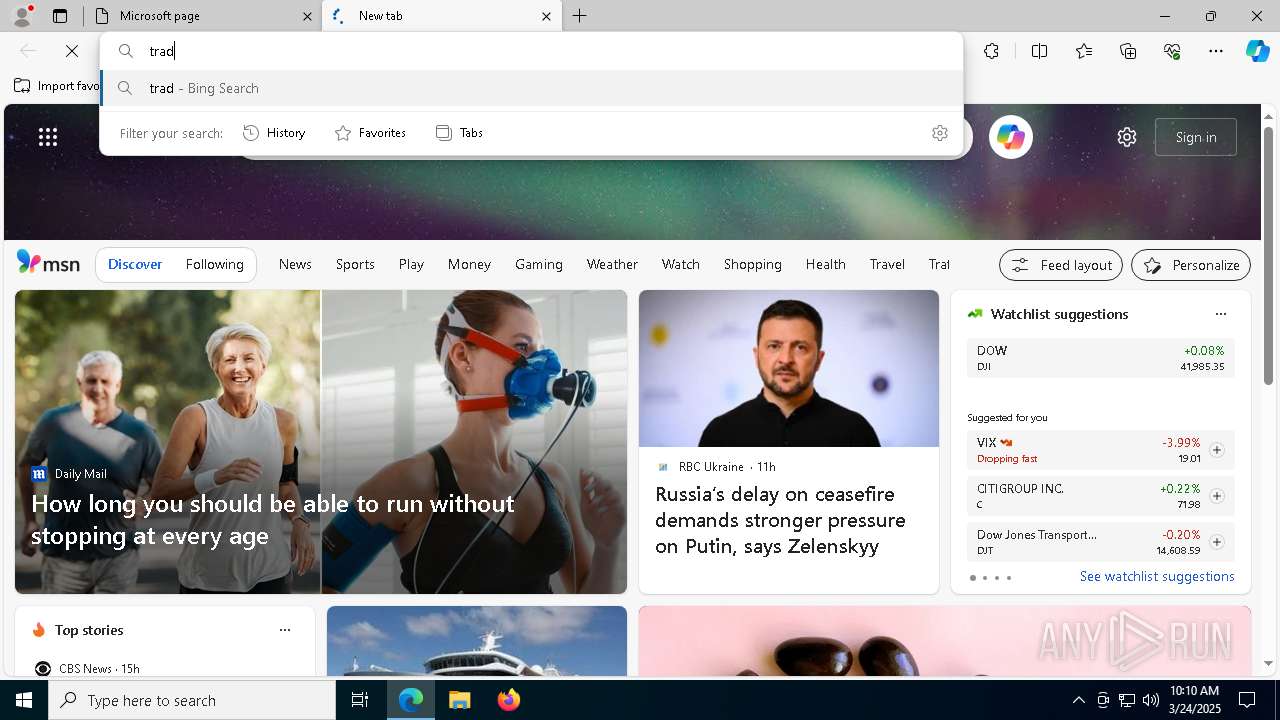Screen dimensions: 1280x720
Task: Open Collections toolbar icon
Action: (1128, 51)
